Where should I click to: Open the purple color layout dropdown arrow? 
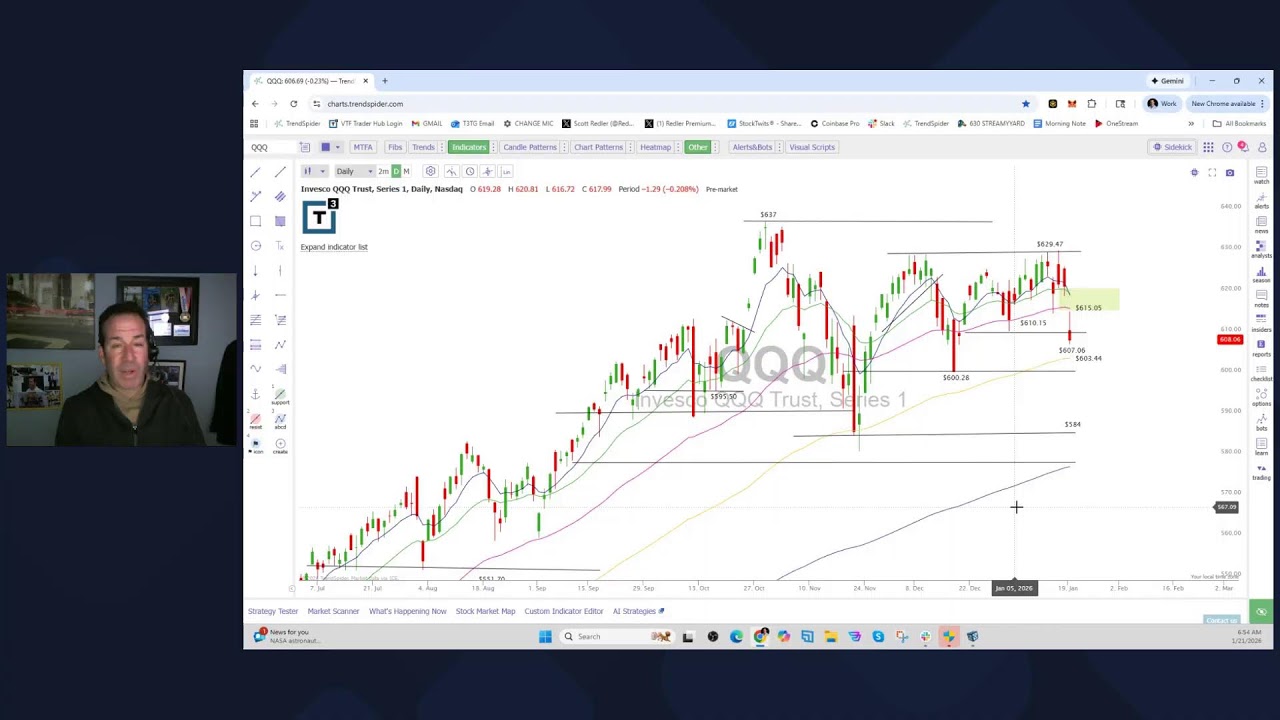coord(337,147)
